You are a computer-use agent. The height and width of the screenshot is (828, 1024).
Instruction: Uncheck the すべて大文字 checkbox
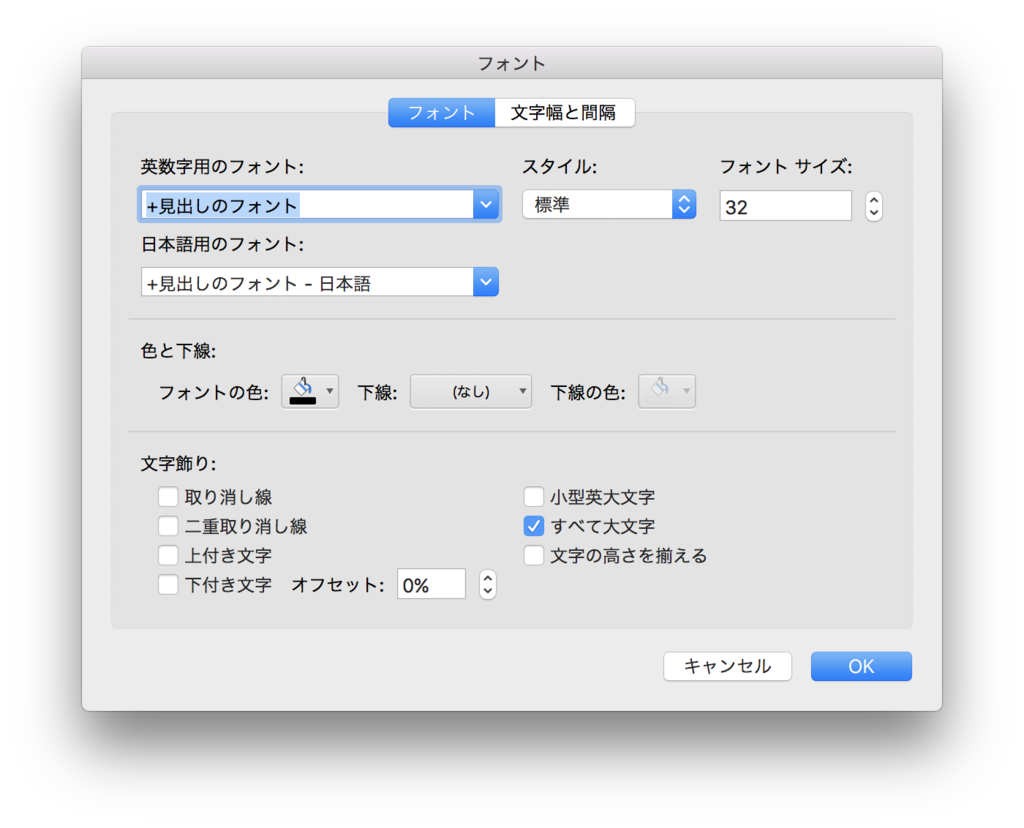tap(534, 526)
